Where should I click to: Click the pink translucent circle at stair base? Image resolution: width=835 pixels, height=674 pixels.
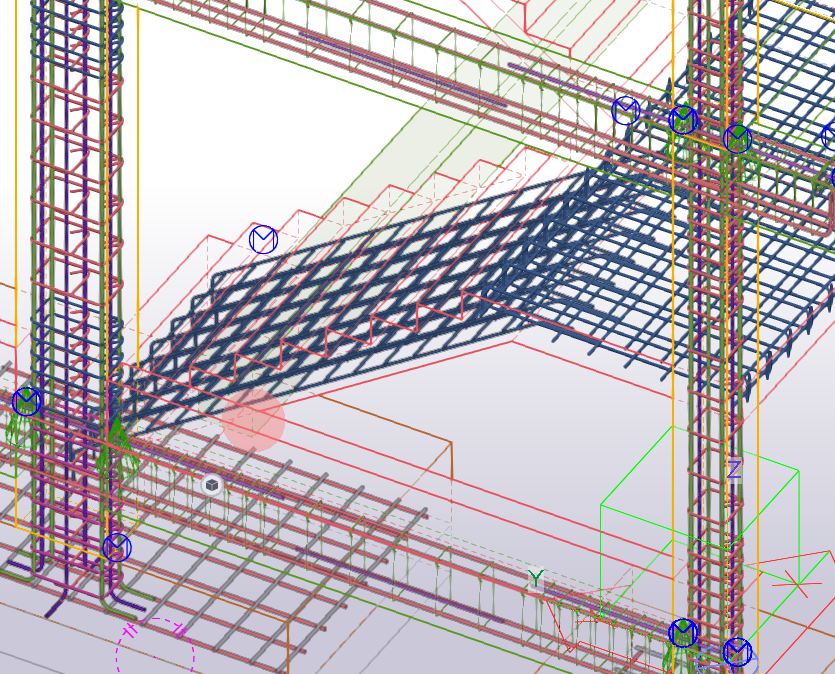[x=254, y=422]
